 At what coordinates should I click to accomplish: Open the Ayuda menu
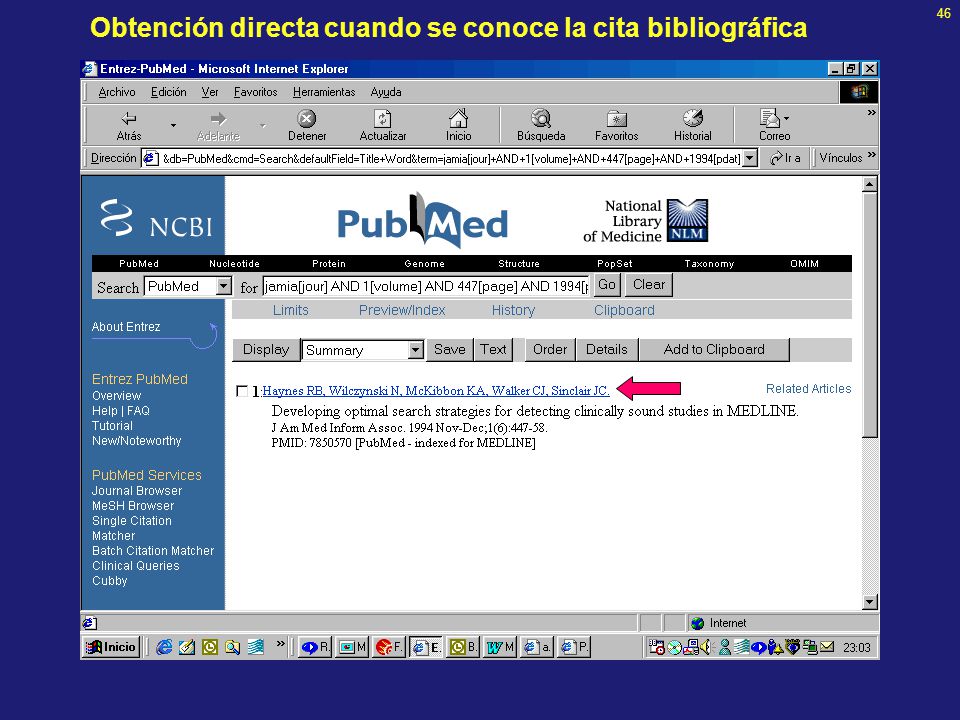pos(386,92)
